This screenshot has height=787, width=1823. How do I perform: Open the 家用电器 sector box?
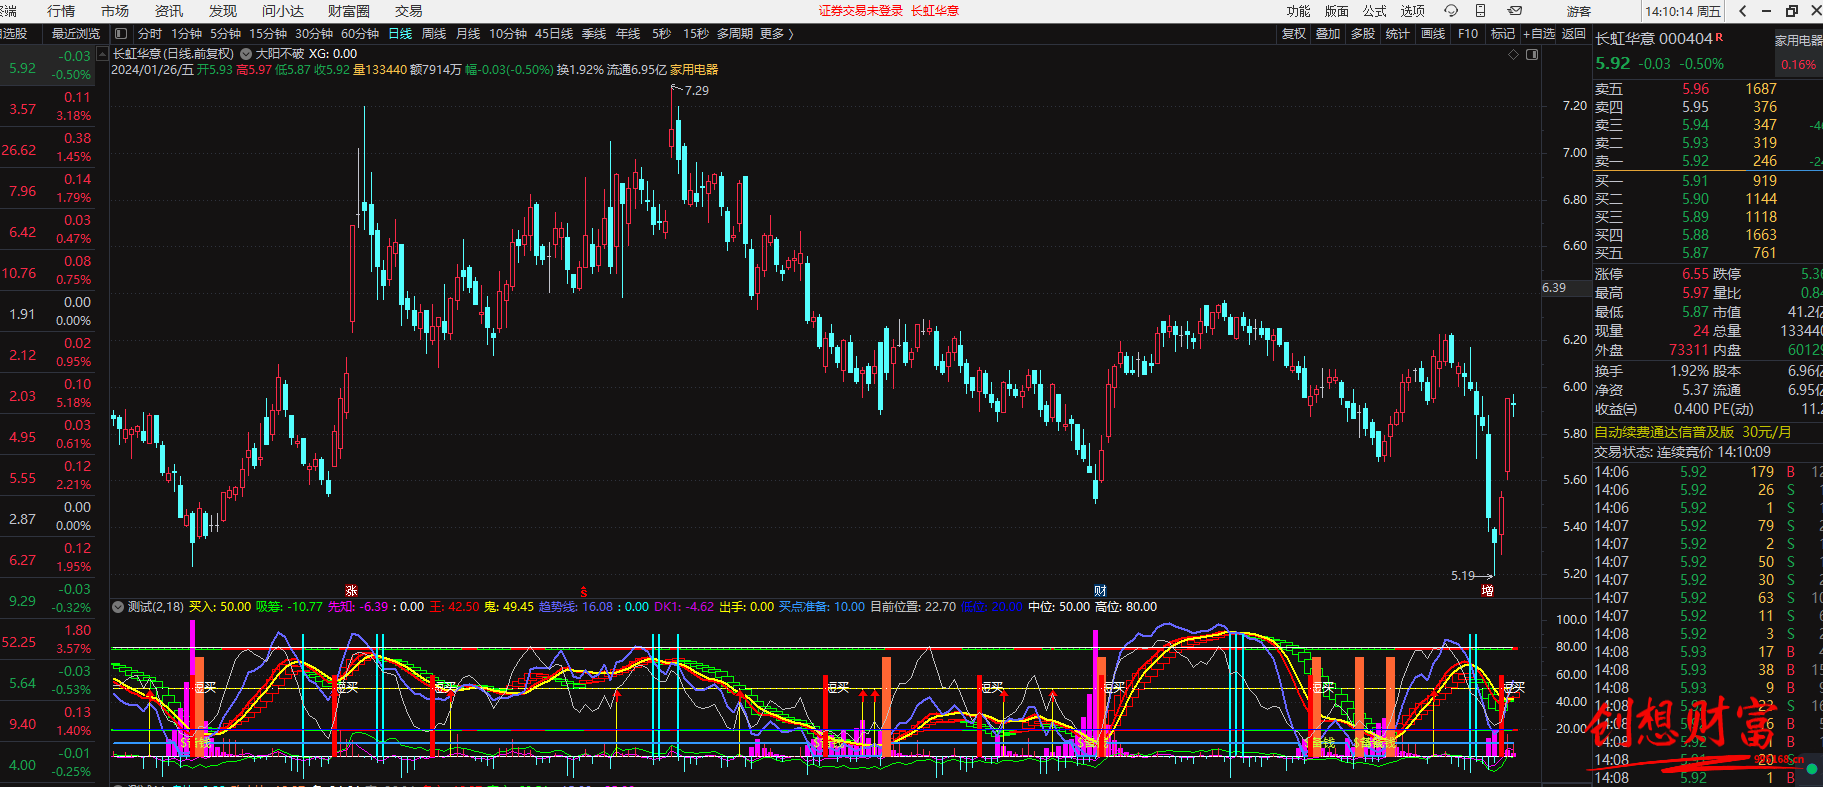click(x=1798, y=53)
